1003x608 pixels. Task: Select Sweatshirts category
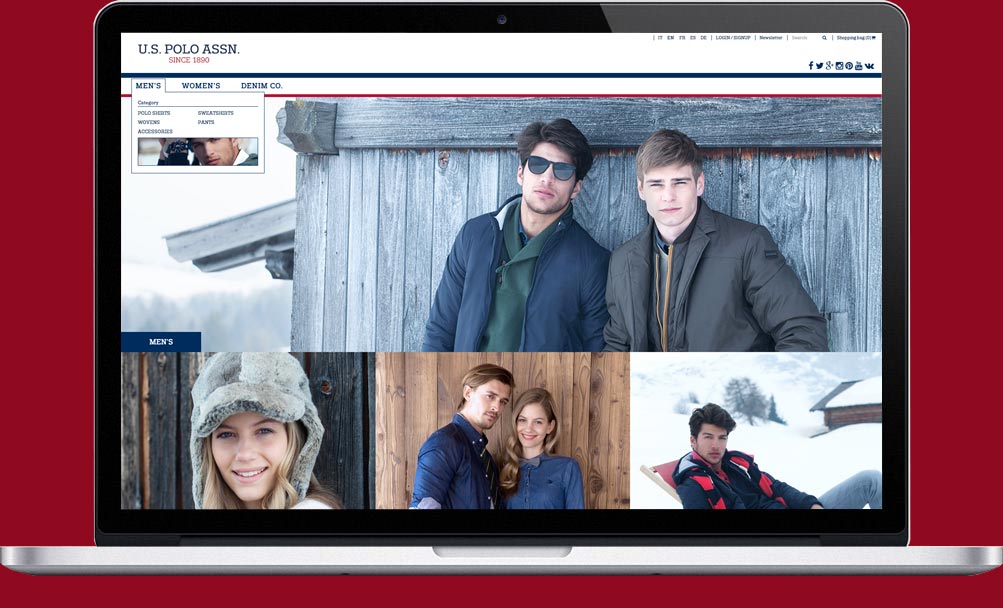pyautogui.click(x=215, y=113)
